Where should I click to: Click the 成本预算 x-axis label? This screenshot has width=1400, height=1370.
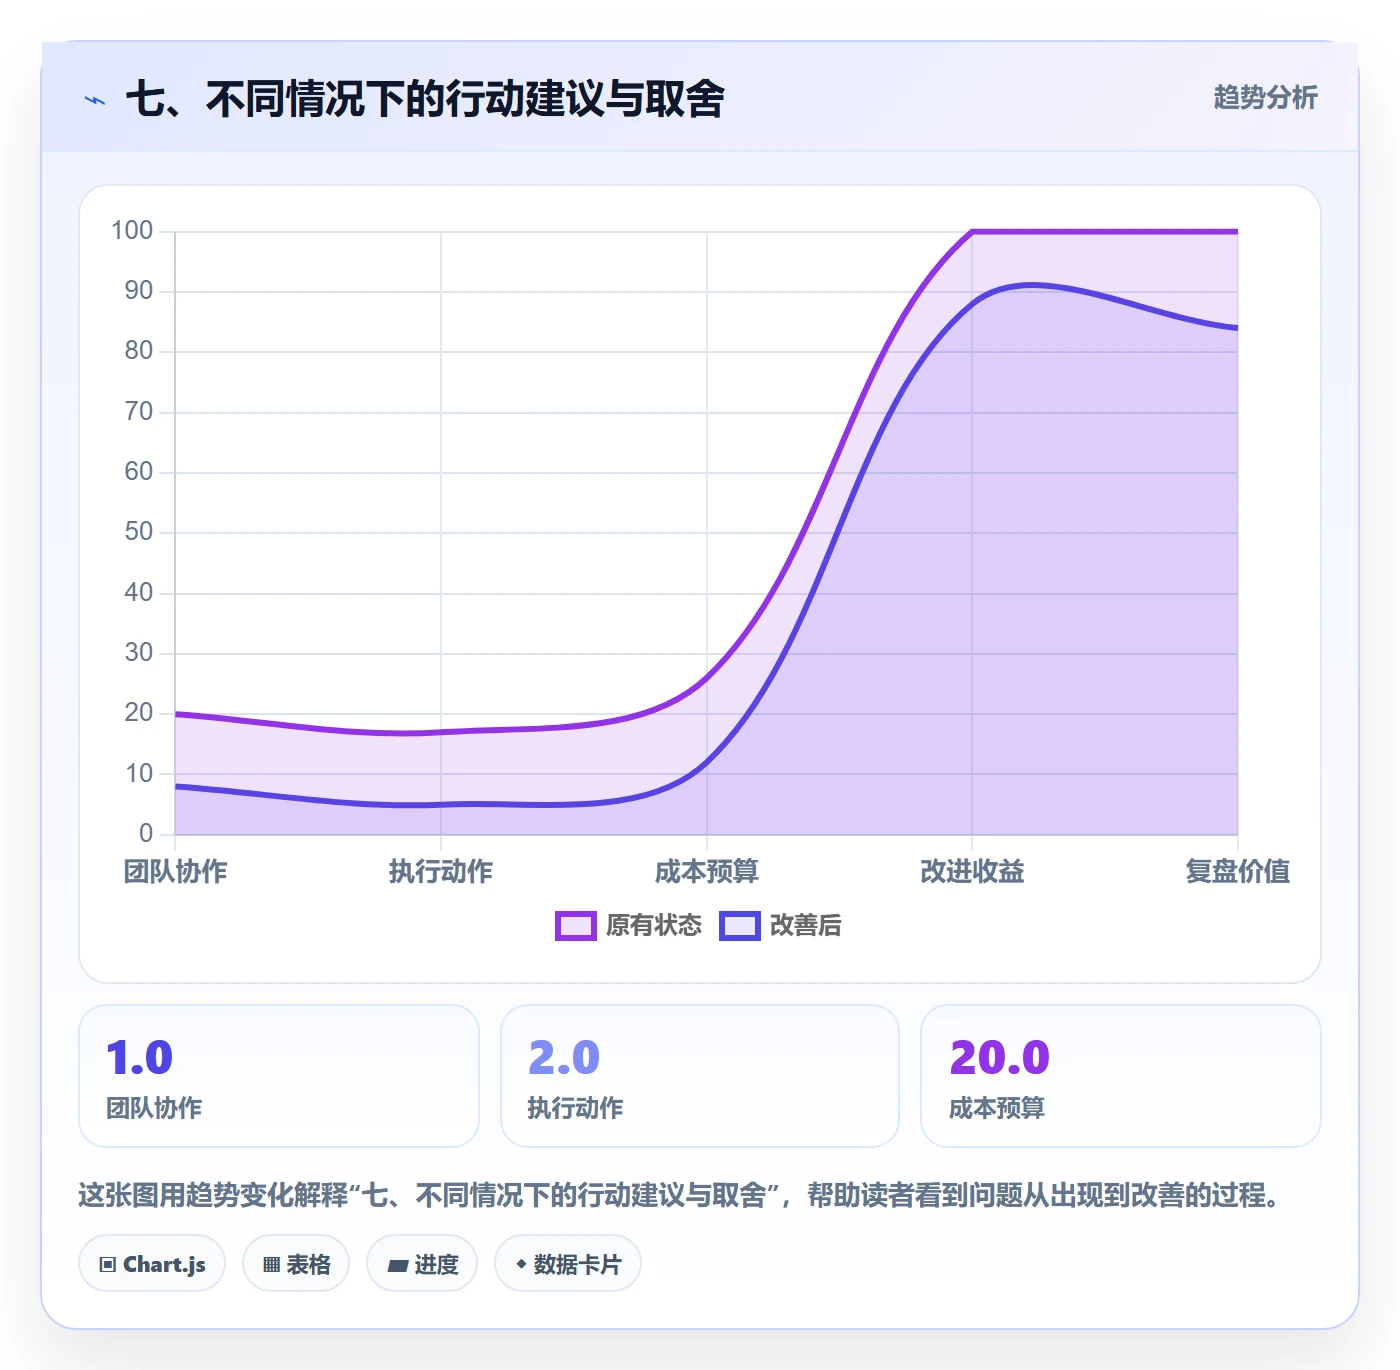point(707,872)
